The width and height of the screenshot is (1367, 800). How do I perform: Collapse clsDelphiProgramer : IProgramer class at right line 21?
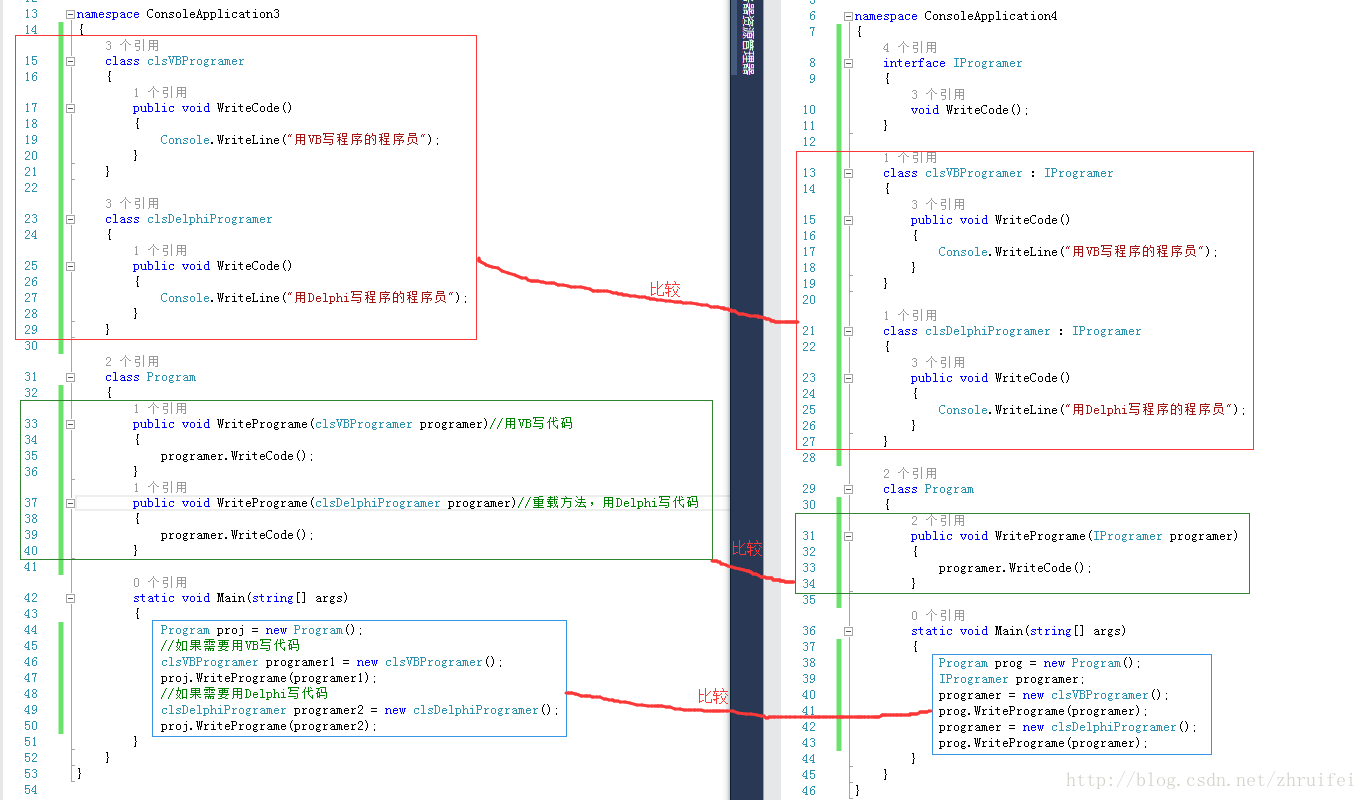(x=848, y=331)
